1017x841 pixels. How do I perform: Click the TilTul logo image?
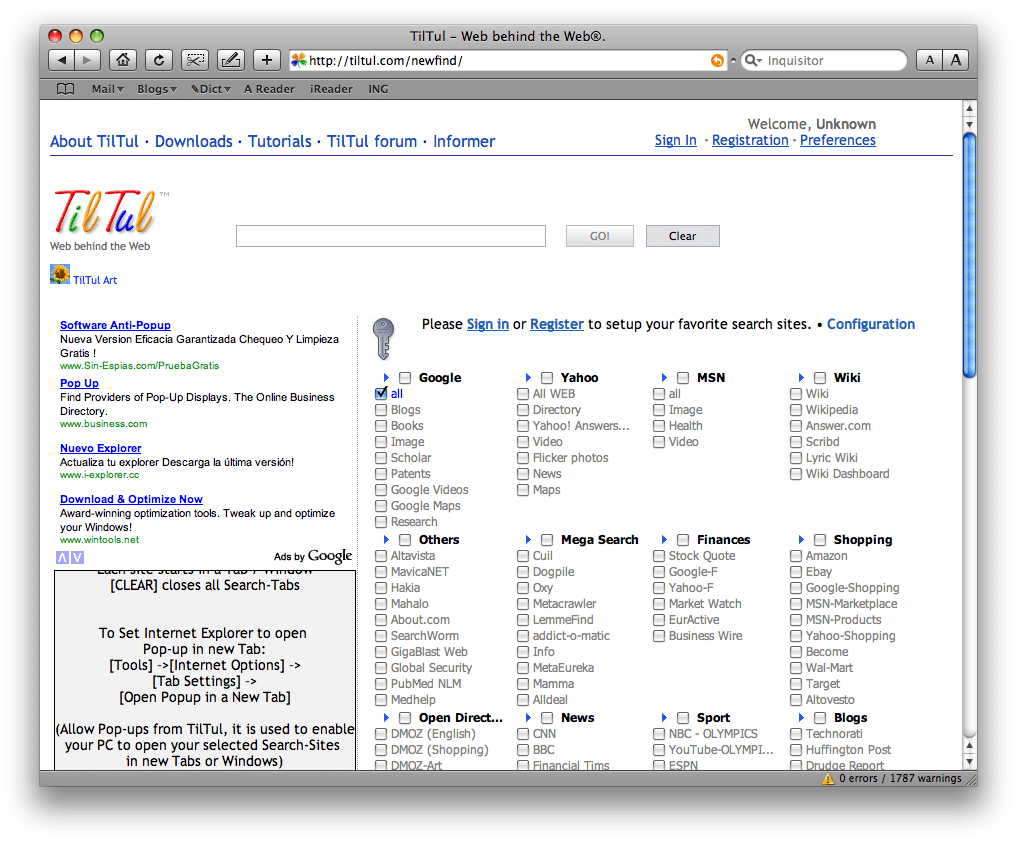[x=104, y=212]
